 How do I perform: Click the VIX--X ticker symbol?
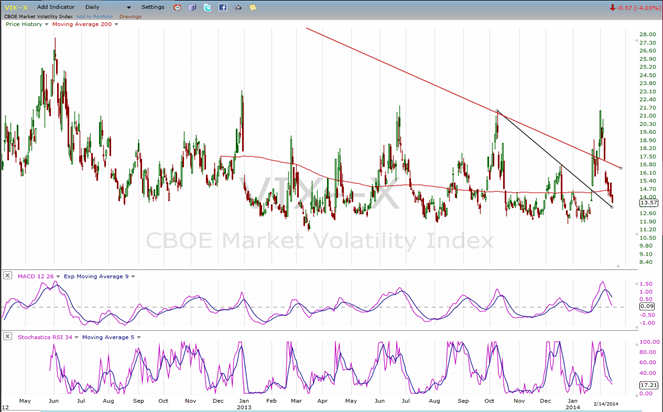point(16,8)
